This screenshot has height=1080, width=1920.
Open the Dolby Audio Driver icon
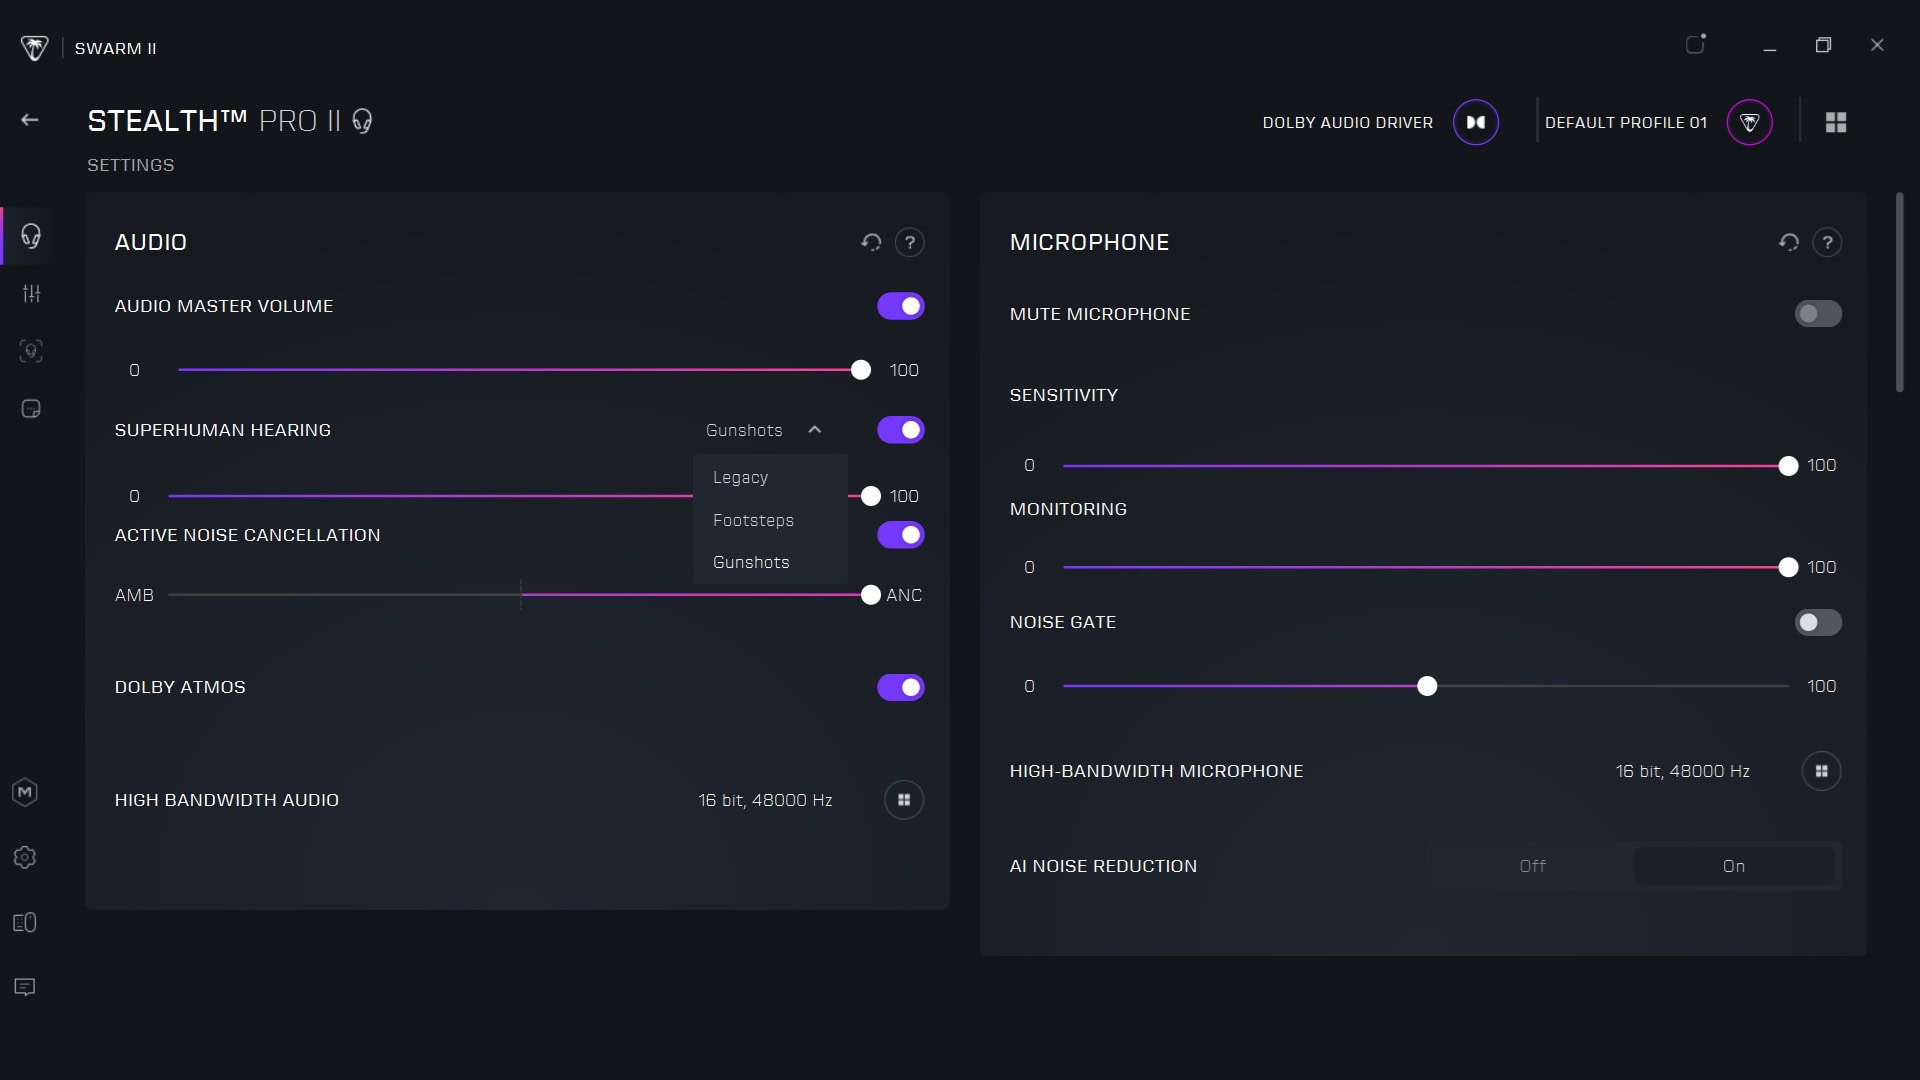(x=1475, y=122)
